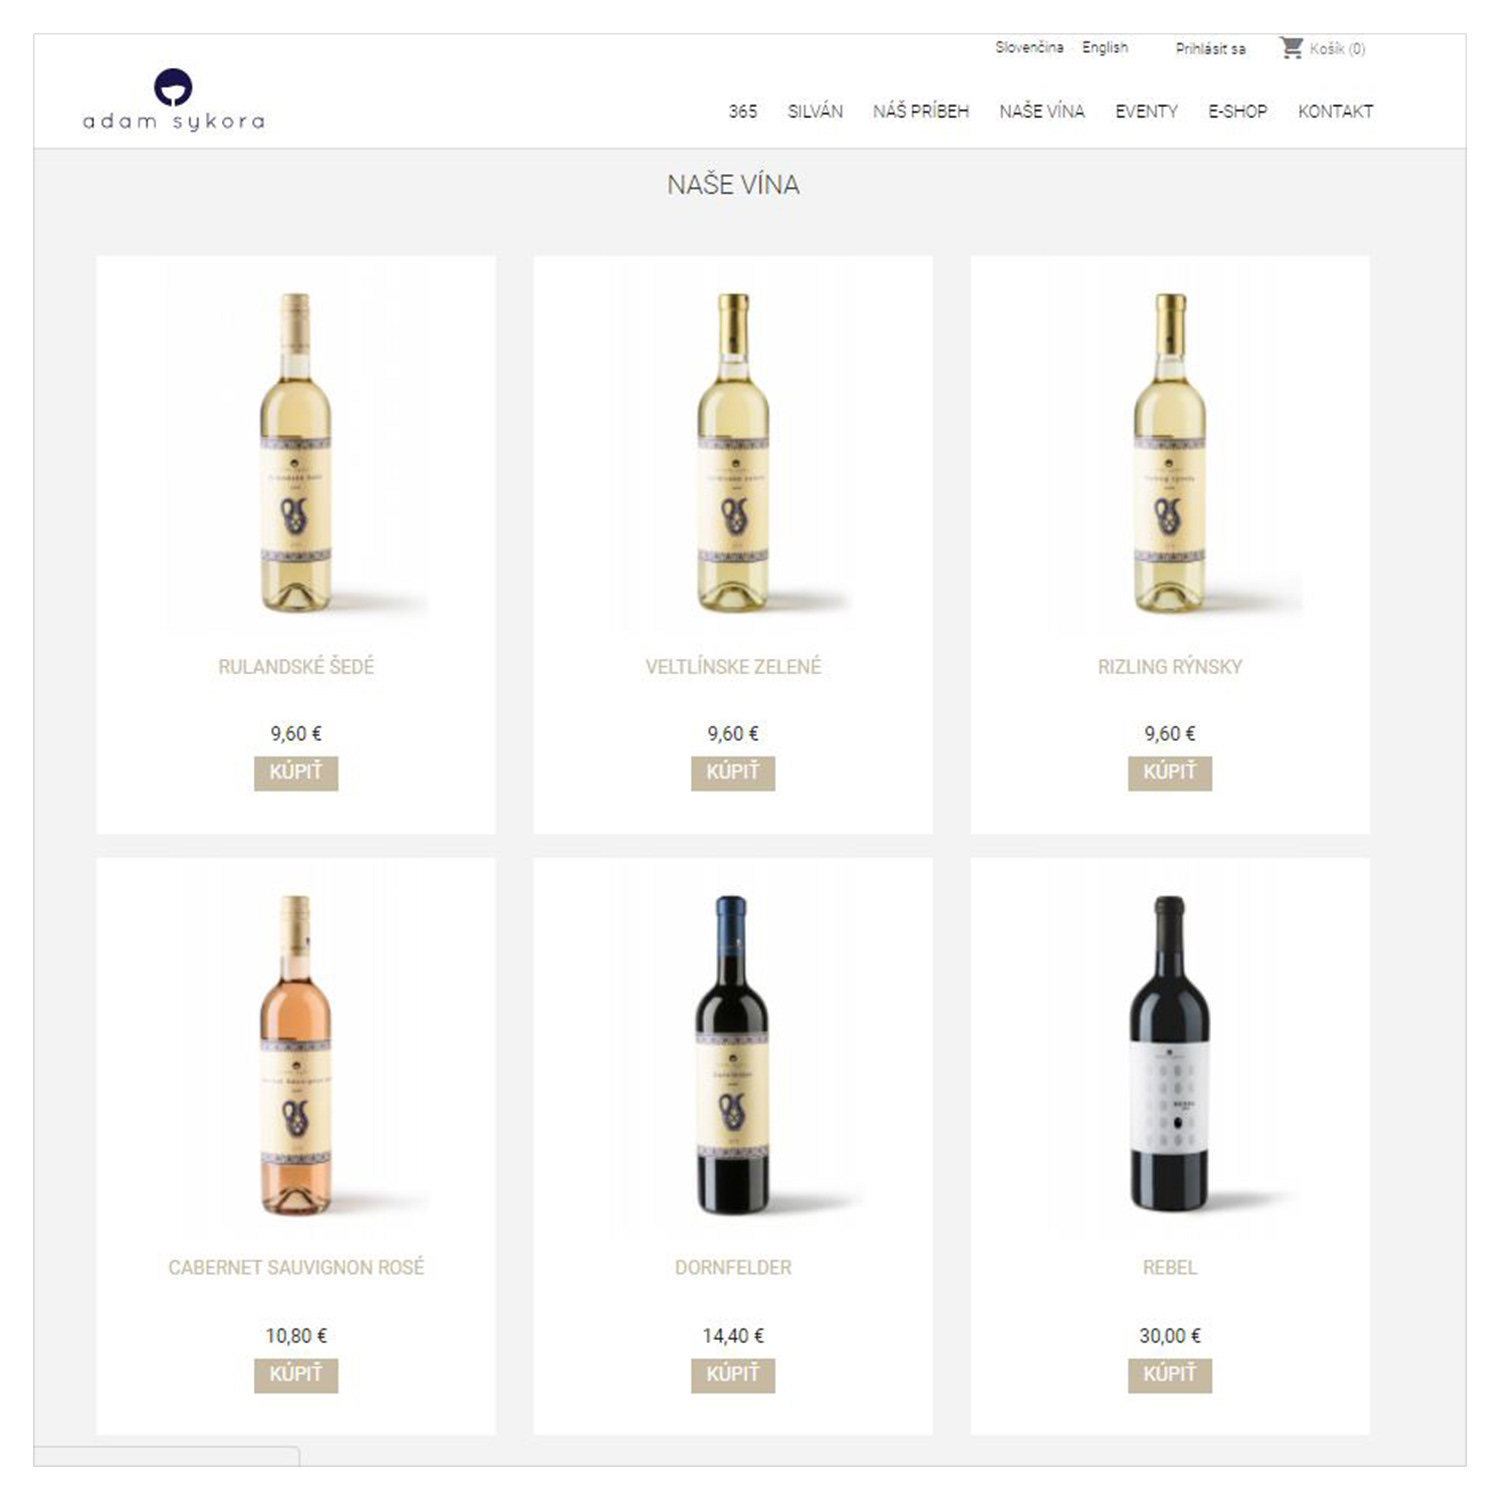Open the KONTAKT menu item
The height and width of the screenshot is (1500, 1500).
coord(1335,111)
